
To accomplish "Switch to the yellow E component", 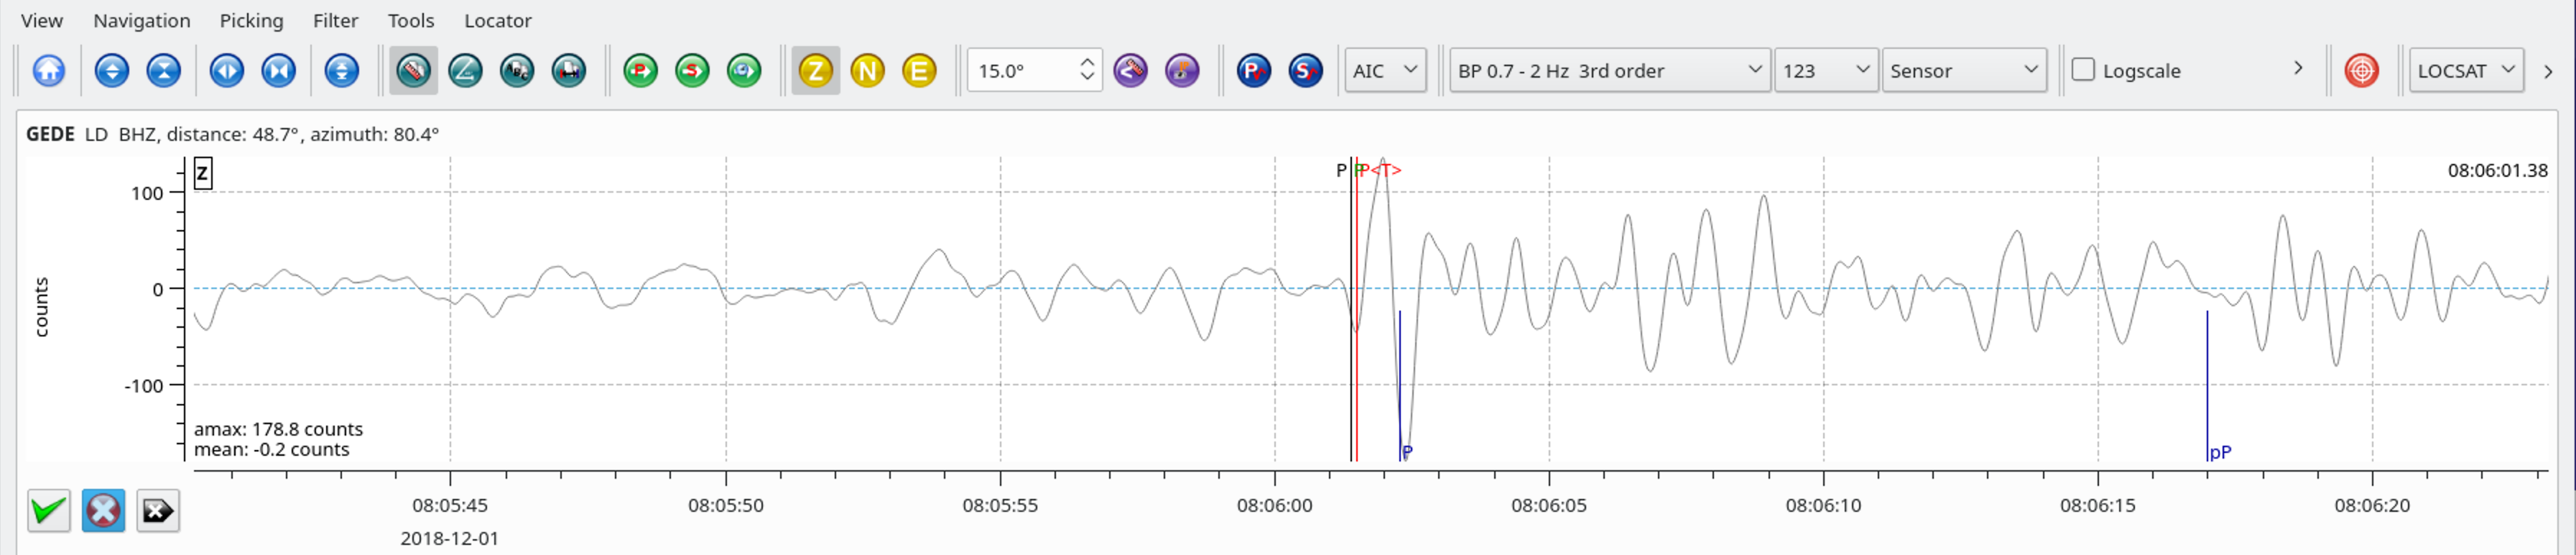I will [919, 71].
